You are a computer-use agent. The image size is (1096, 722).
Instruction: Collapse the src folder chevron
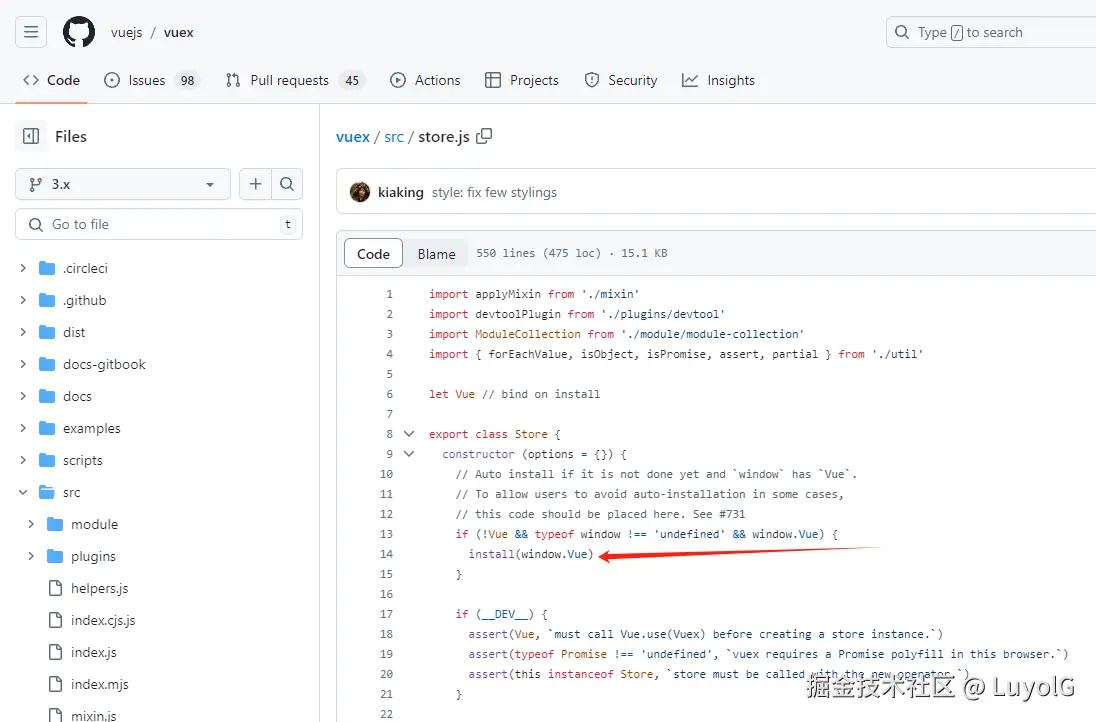pyautogui.click(x=23, y=493)
